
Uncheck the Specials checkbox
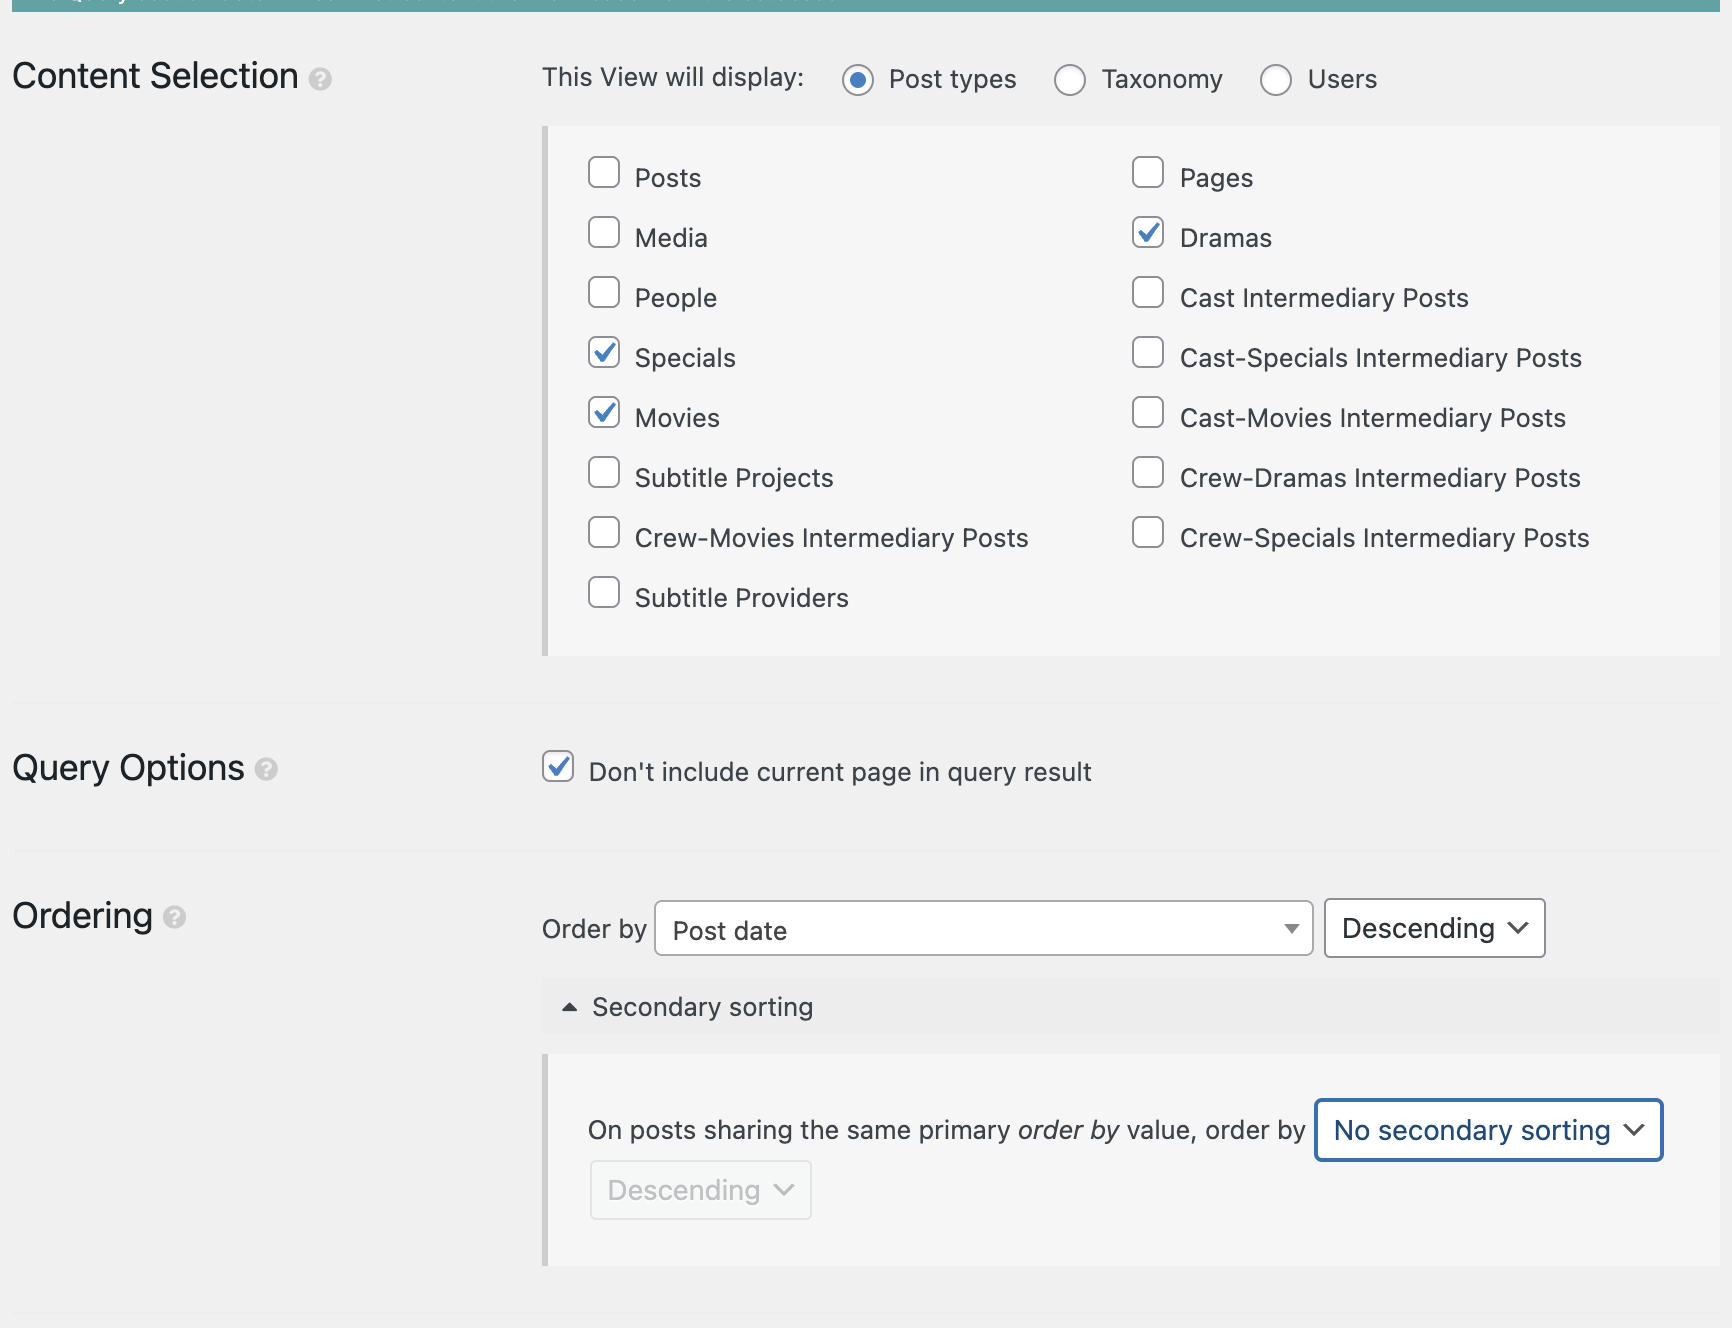(604, 352)
